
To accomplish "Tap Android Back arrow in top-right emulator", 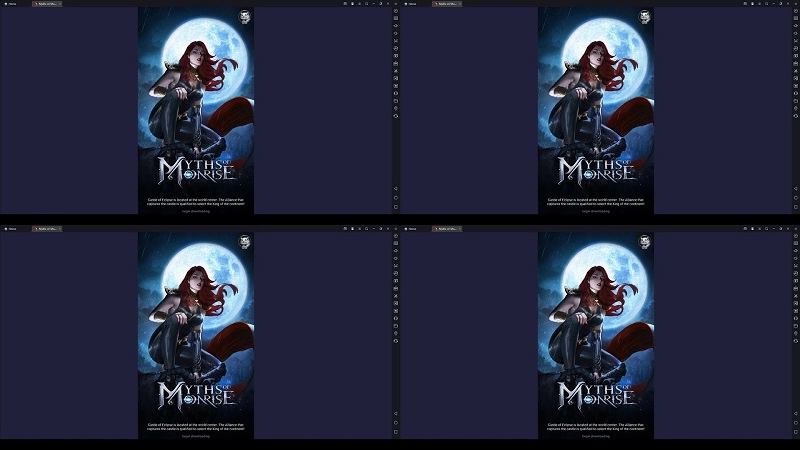I will [796, 189].
